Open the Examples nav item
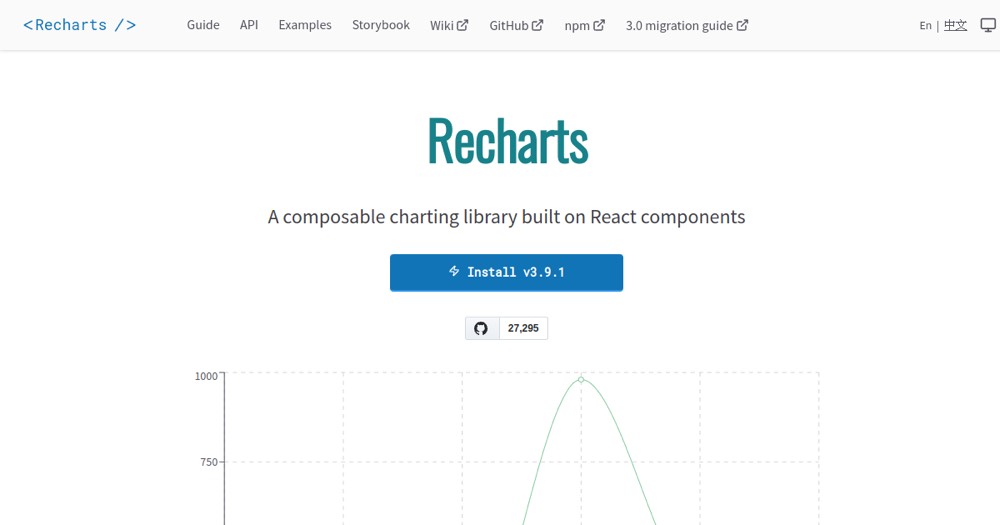 click(305, 25)
